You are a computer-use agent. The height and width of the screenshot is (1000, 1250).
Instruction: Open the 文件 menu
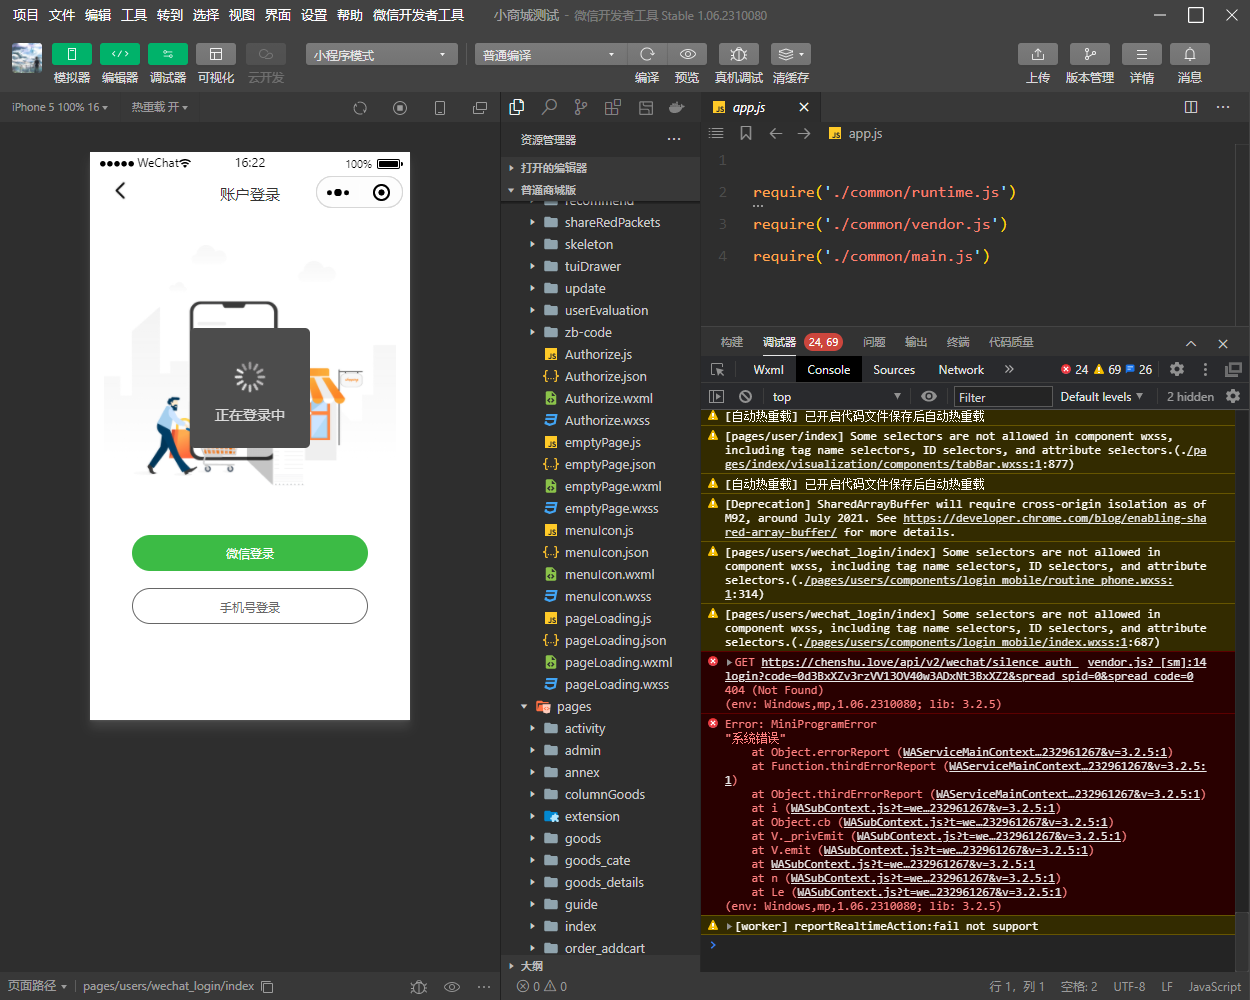coord(62,15)
